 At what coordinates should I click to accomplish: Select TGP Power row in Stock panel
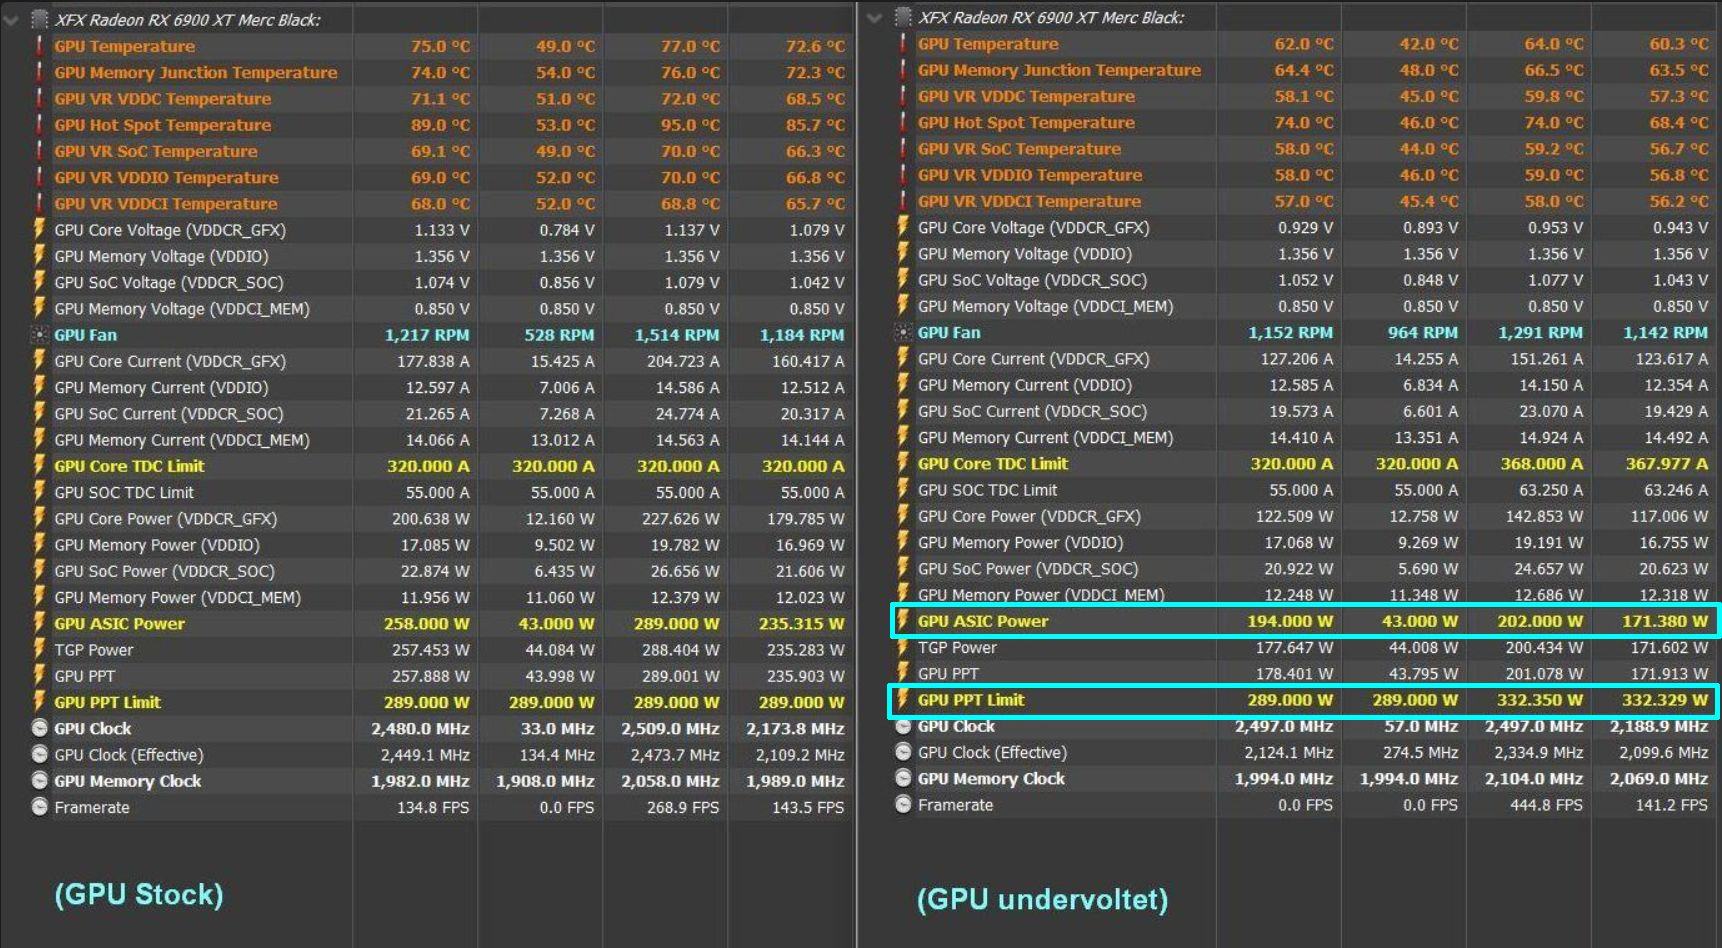pyautogui.click(x=428, y=650)
